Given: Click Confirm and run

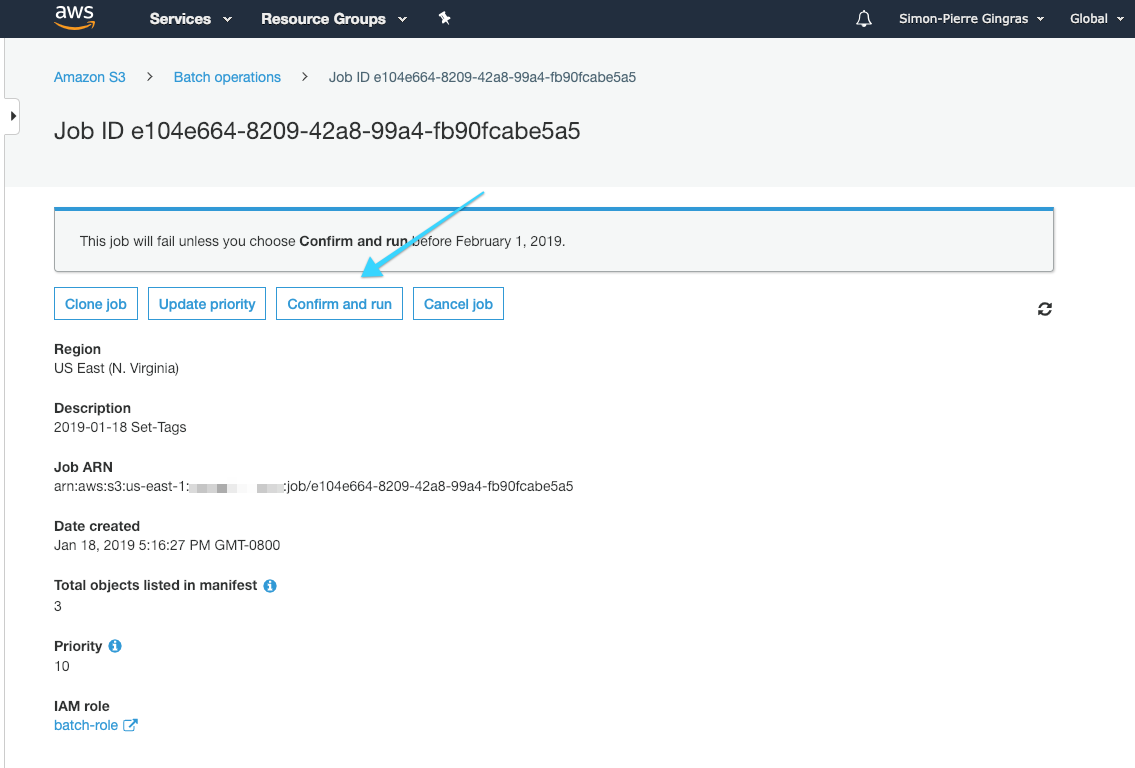Looking at the screenshot, I should coord(339,303).
